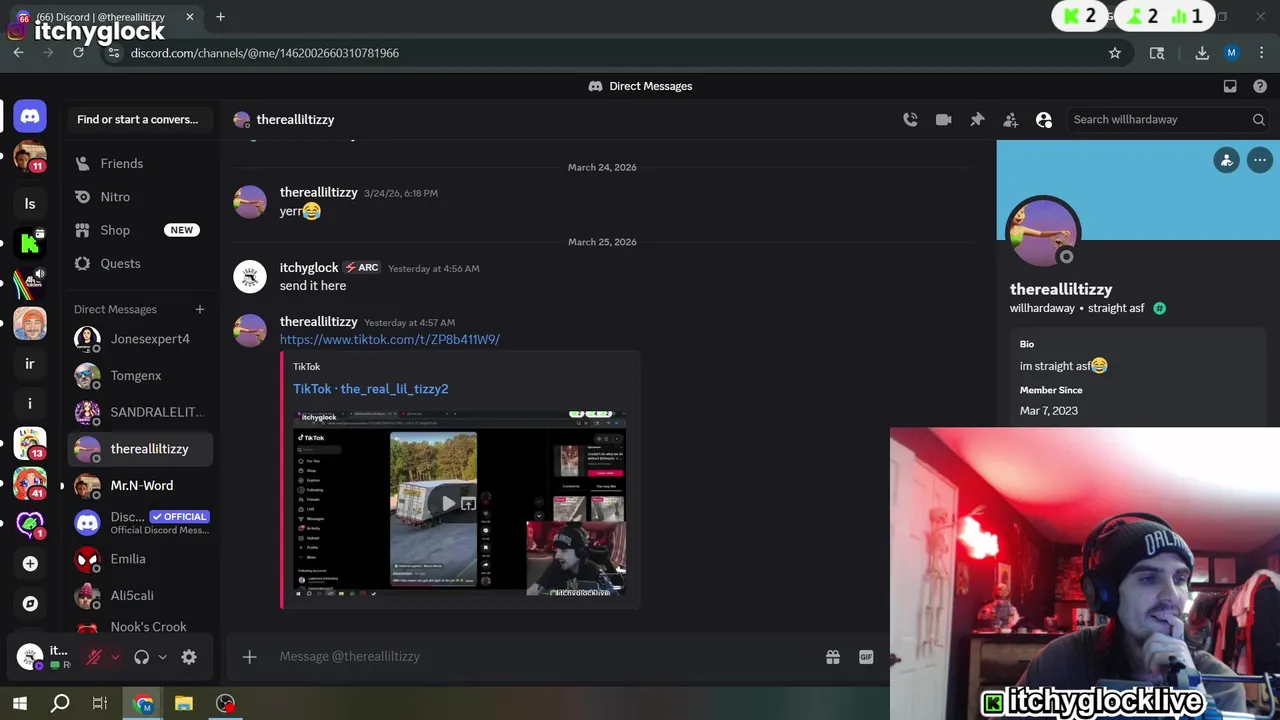1280x720 pixels.
Task: Open the official Discord messages conversation
Action: point(140,522)
